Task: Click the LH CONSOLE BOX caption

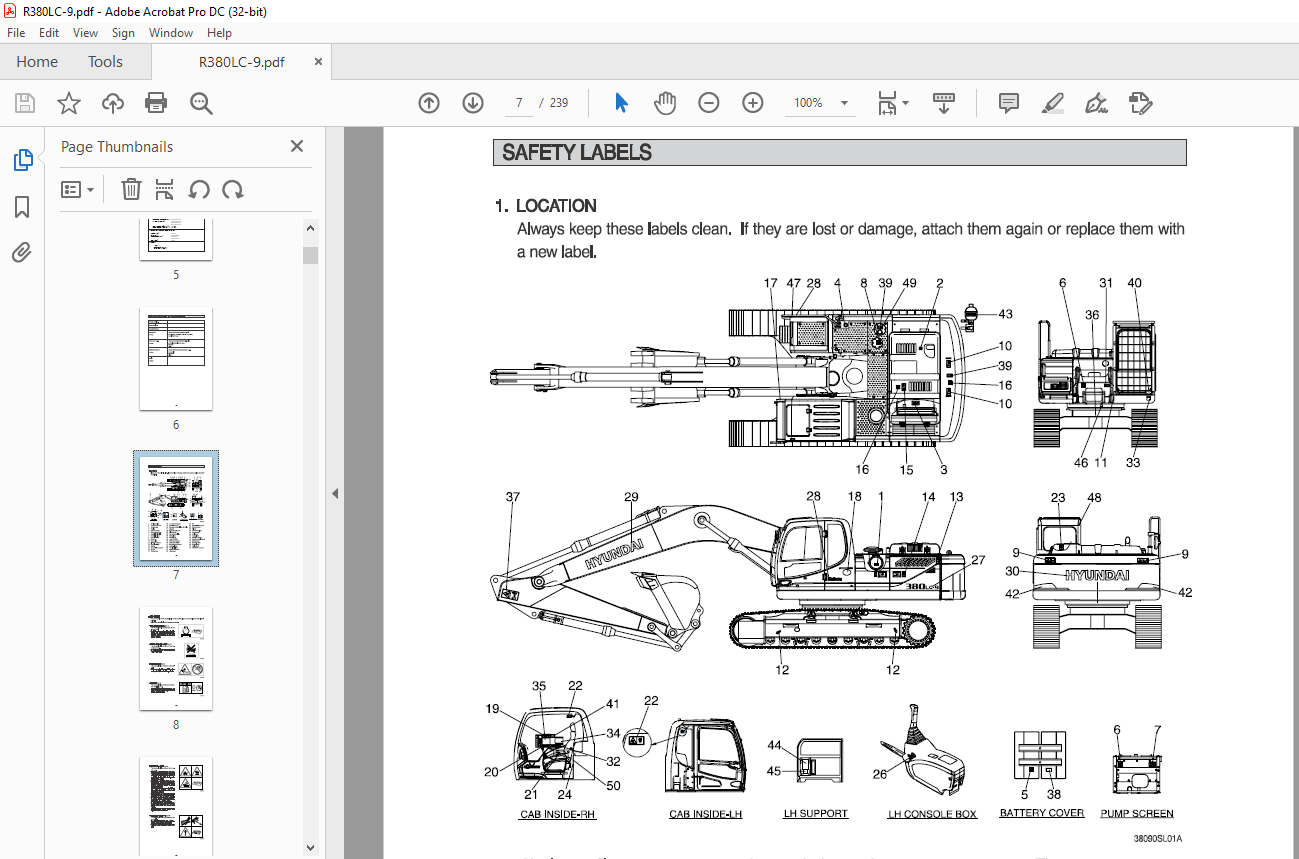Action: (933, 815)
